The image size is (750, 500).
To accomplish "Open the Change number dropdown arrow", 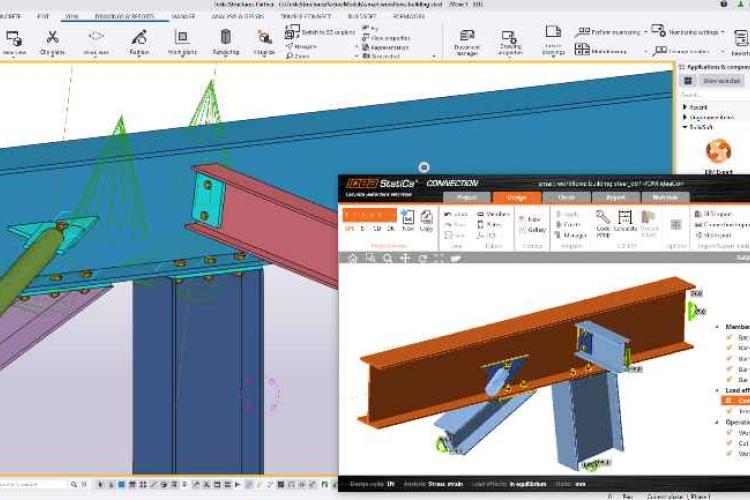I will [723, 51].
